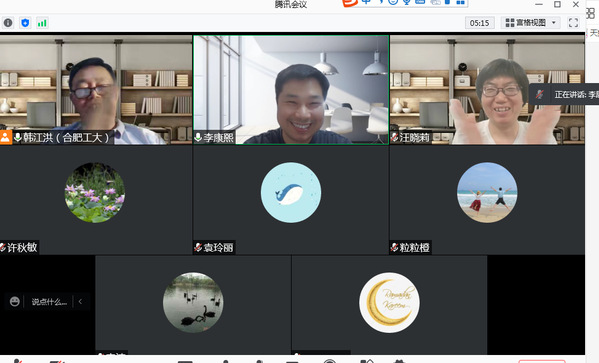Image resolution: width=599 pixels, height=363 pixels.
Task: Check the green network signal icon
Action: (42, 23)
